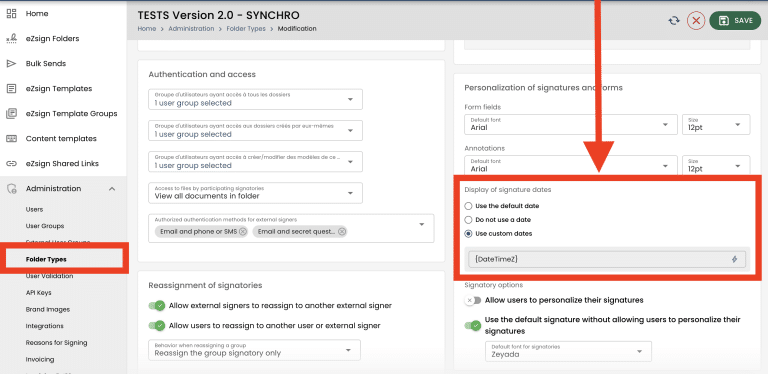Screen dimensions: 768x374
Task: Click the Content templates label in the sidebar
Action: point(61,139)
